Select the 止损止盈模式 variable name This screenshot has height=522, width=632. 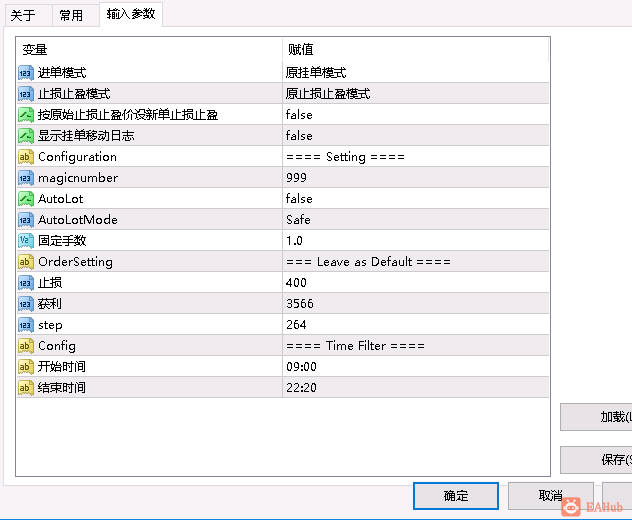point(74,94)
